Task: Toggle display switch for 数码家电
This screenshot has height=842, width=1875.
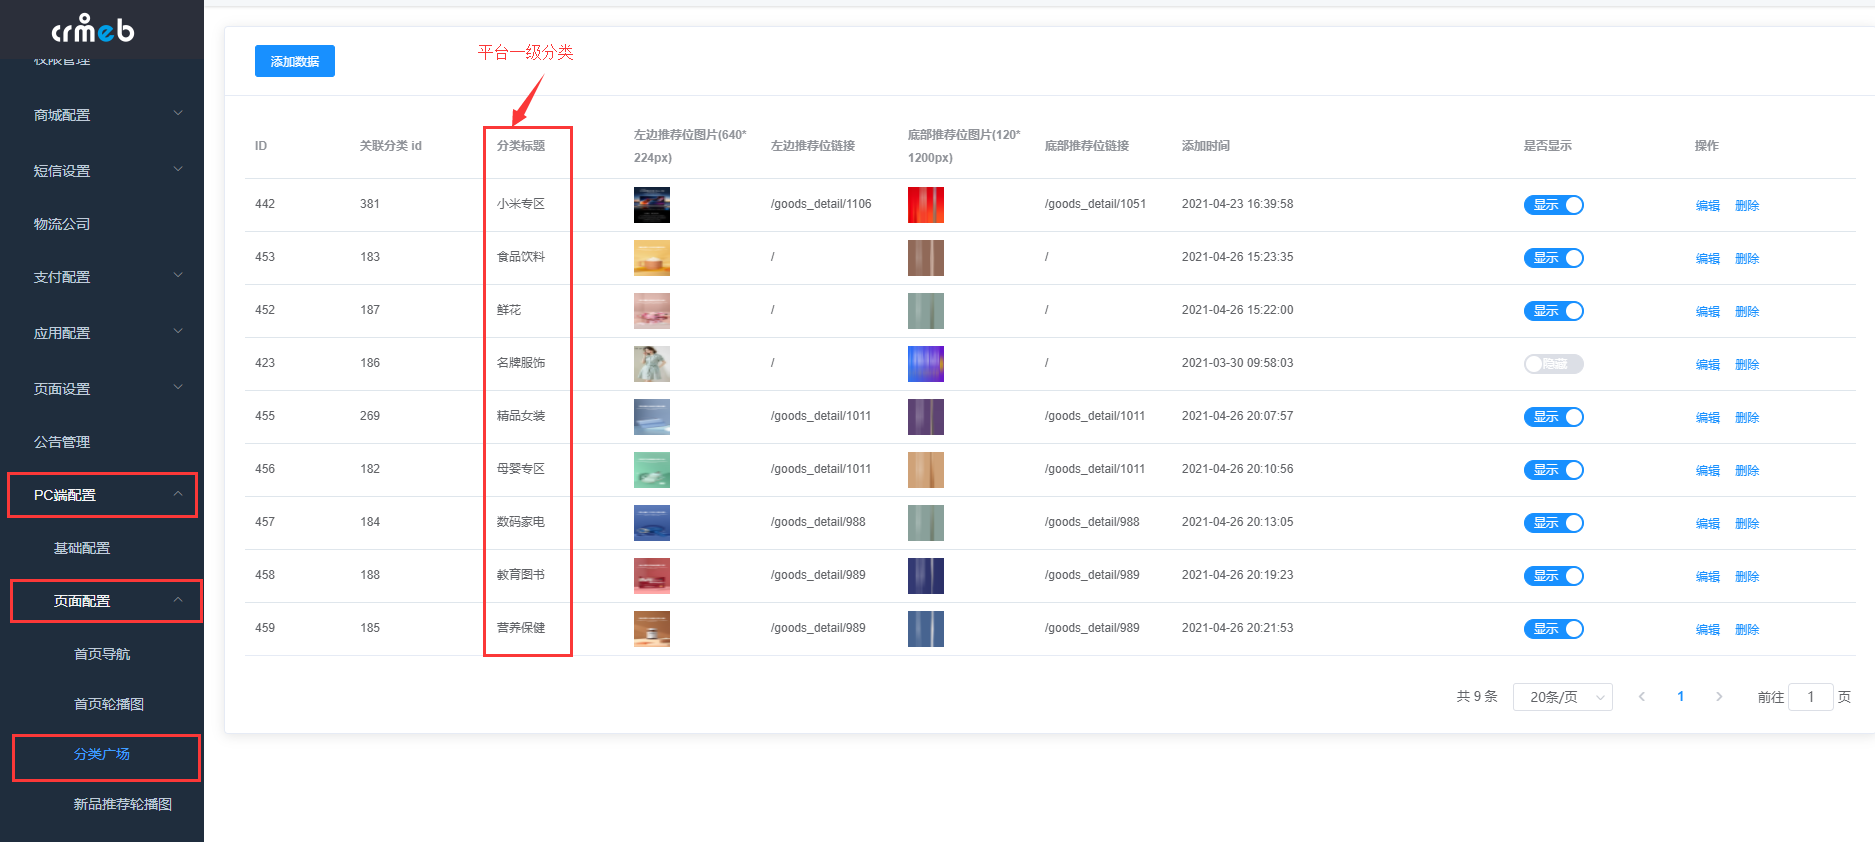Action: point(1553,523)
